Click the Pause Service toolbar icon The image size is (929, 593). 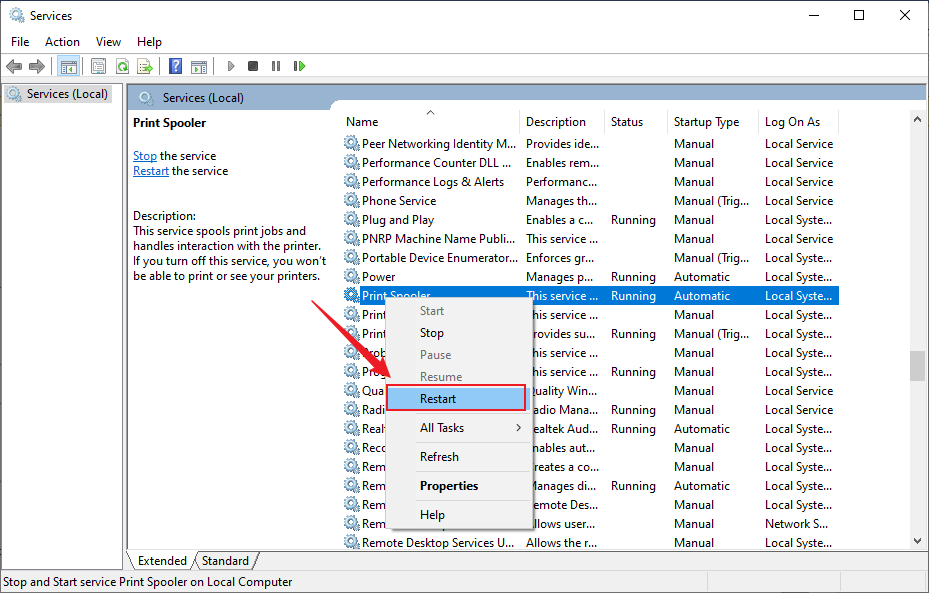[x=275, y=66]
